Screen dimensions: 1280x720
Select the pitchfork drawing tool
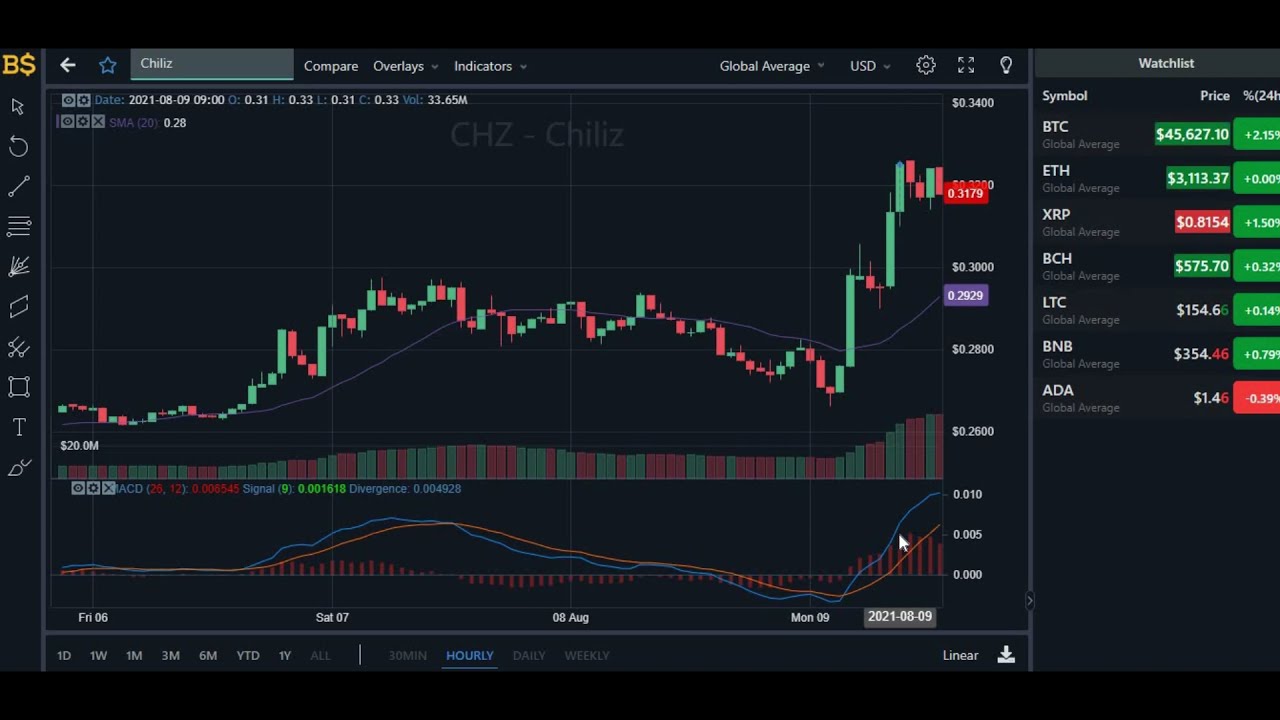click(18, 348)
